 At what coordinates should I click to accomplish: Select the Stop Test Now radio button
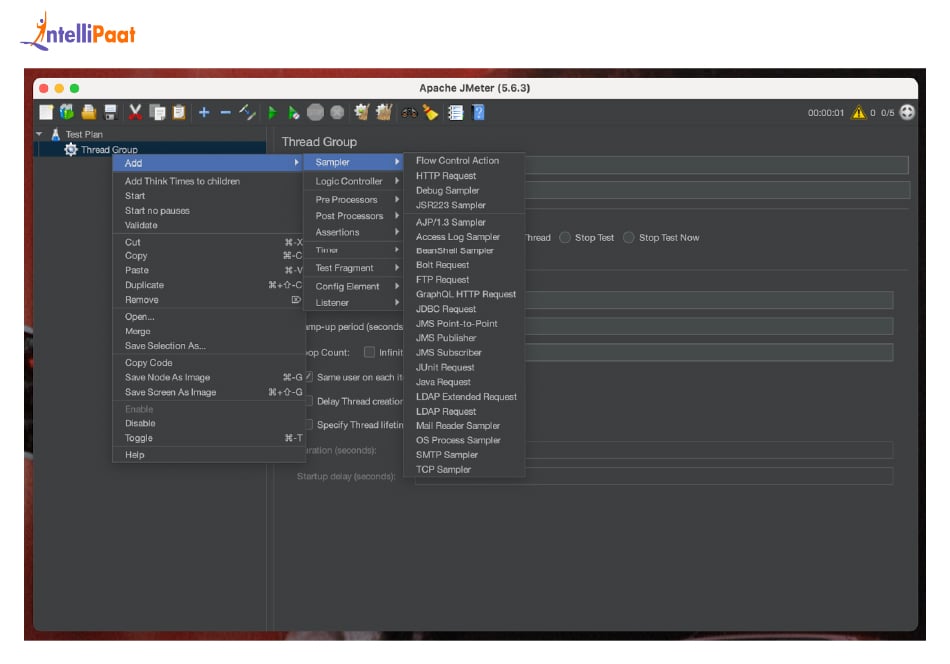pyautogui.click(x=628, y=237)
